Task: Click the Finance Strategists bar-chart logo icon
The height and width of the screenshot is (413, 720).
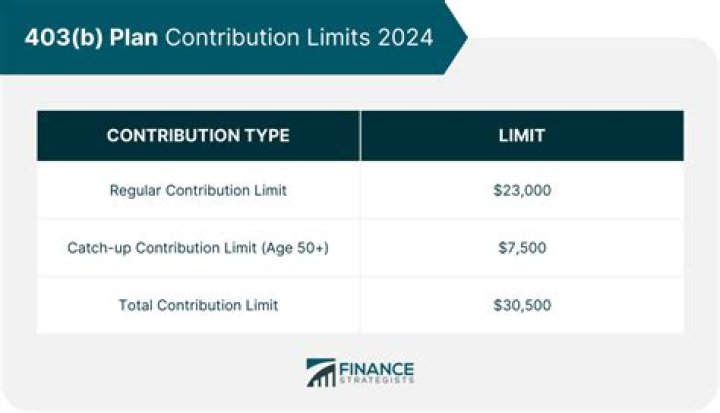Action: [321, 372]
